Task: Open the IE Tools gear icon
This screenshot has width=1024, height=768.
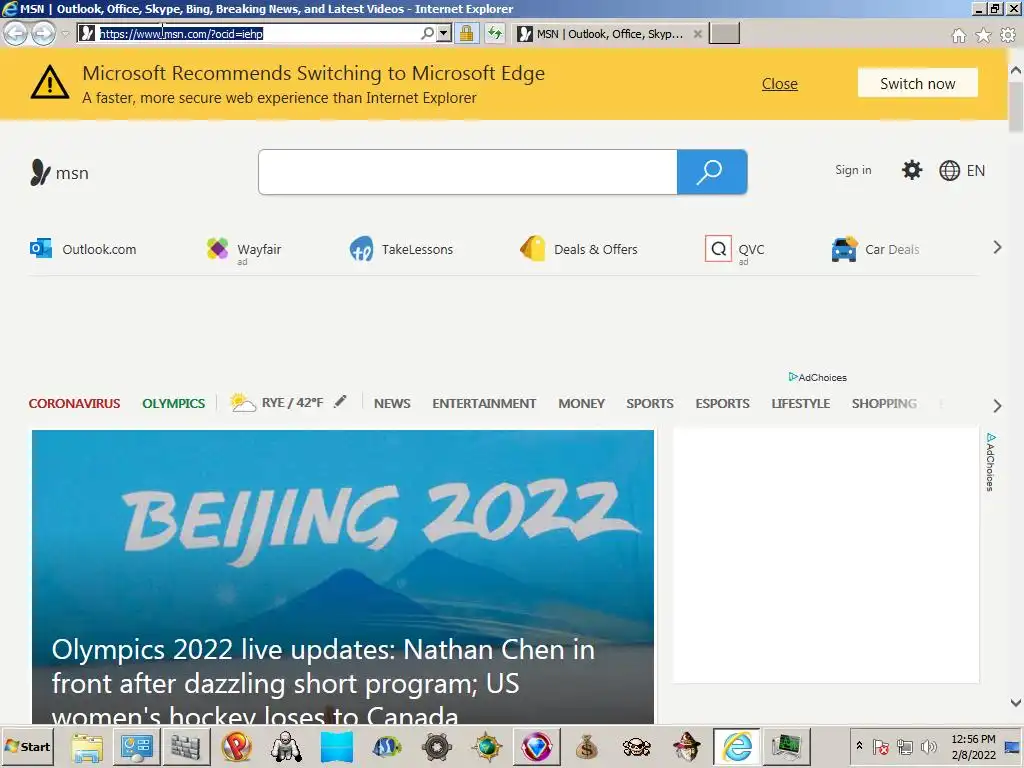Action: tap(1008, 35)
